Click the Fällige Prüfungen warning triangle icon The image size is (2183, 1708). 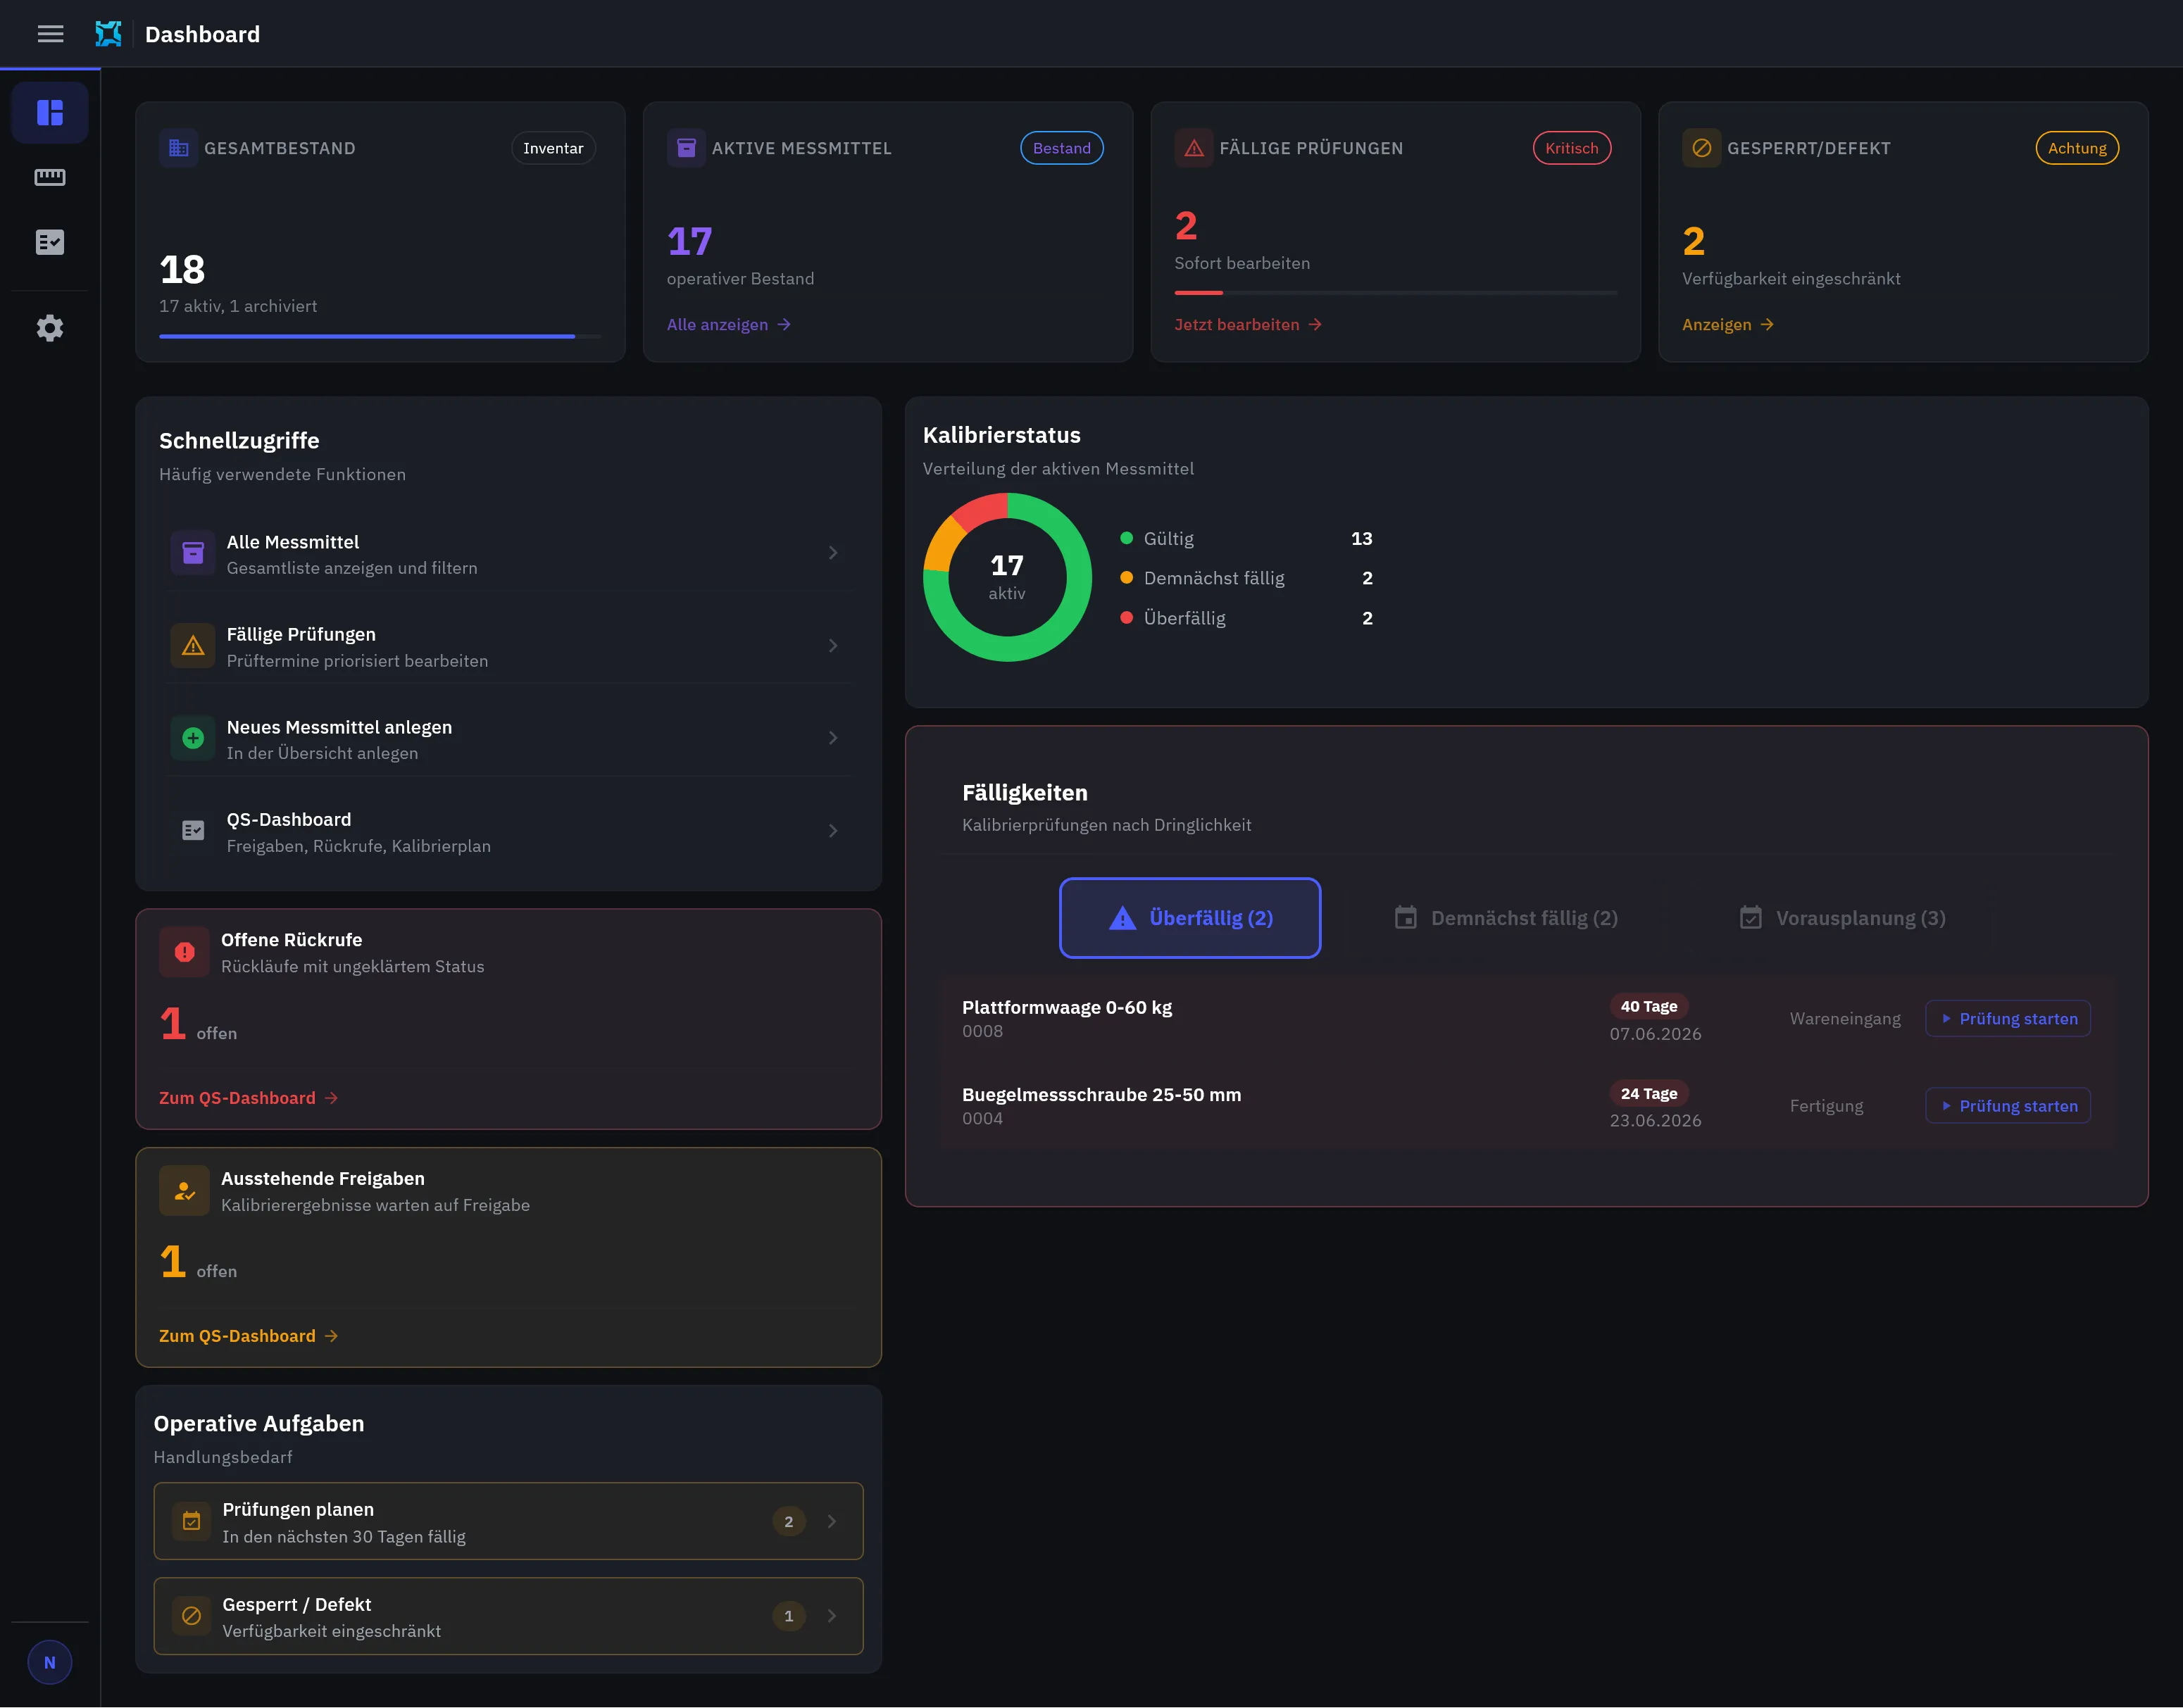(1194, 148)
